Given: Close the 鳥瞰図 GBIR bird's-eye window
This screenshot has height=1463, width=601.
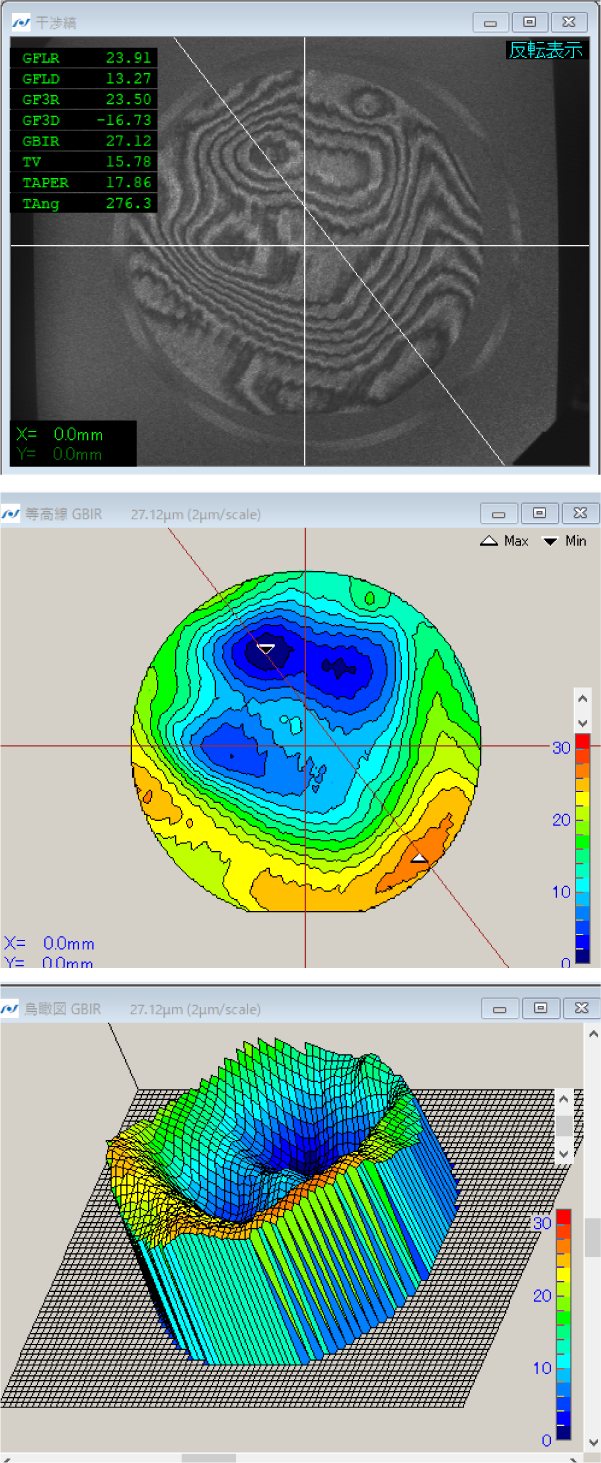Looking at the screenshot, I should tap(580, 1008).
